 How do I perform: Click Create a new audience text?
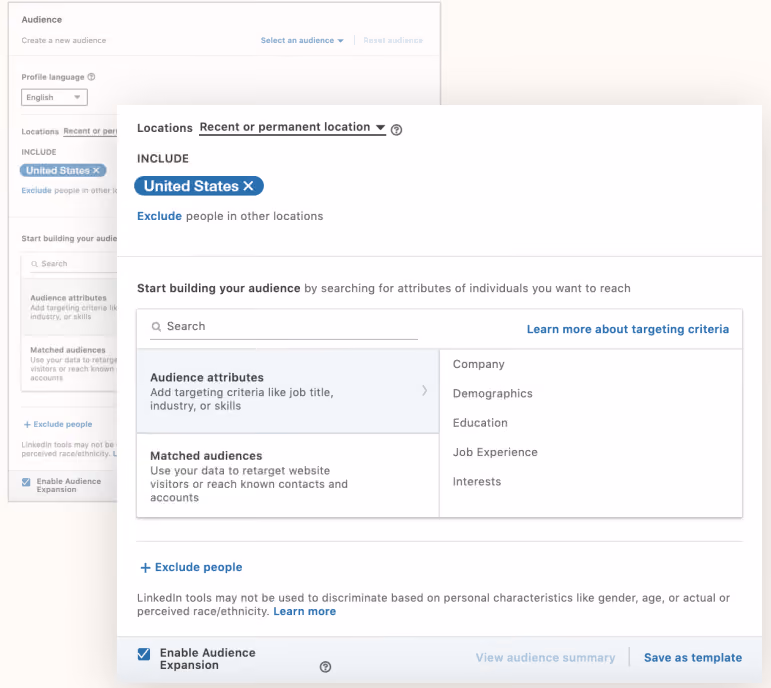63,40
